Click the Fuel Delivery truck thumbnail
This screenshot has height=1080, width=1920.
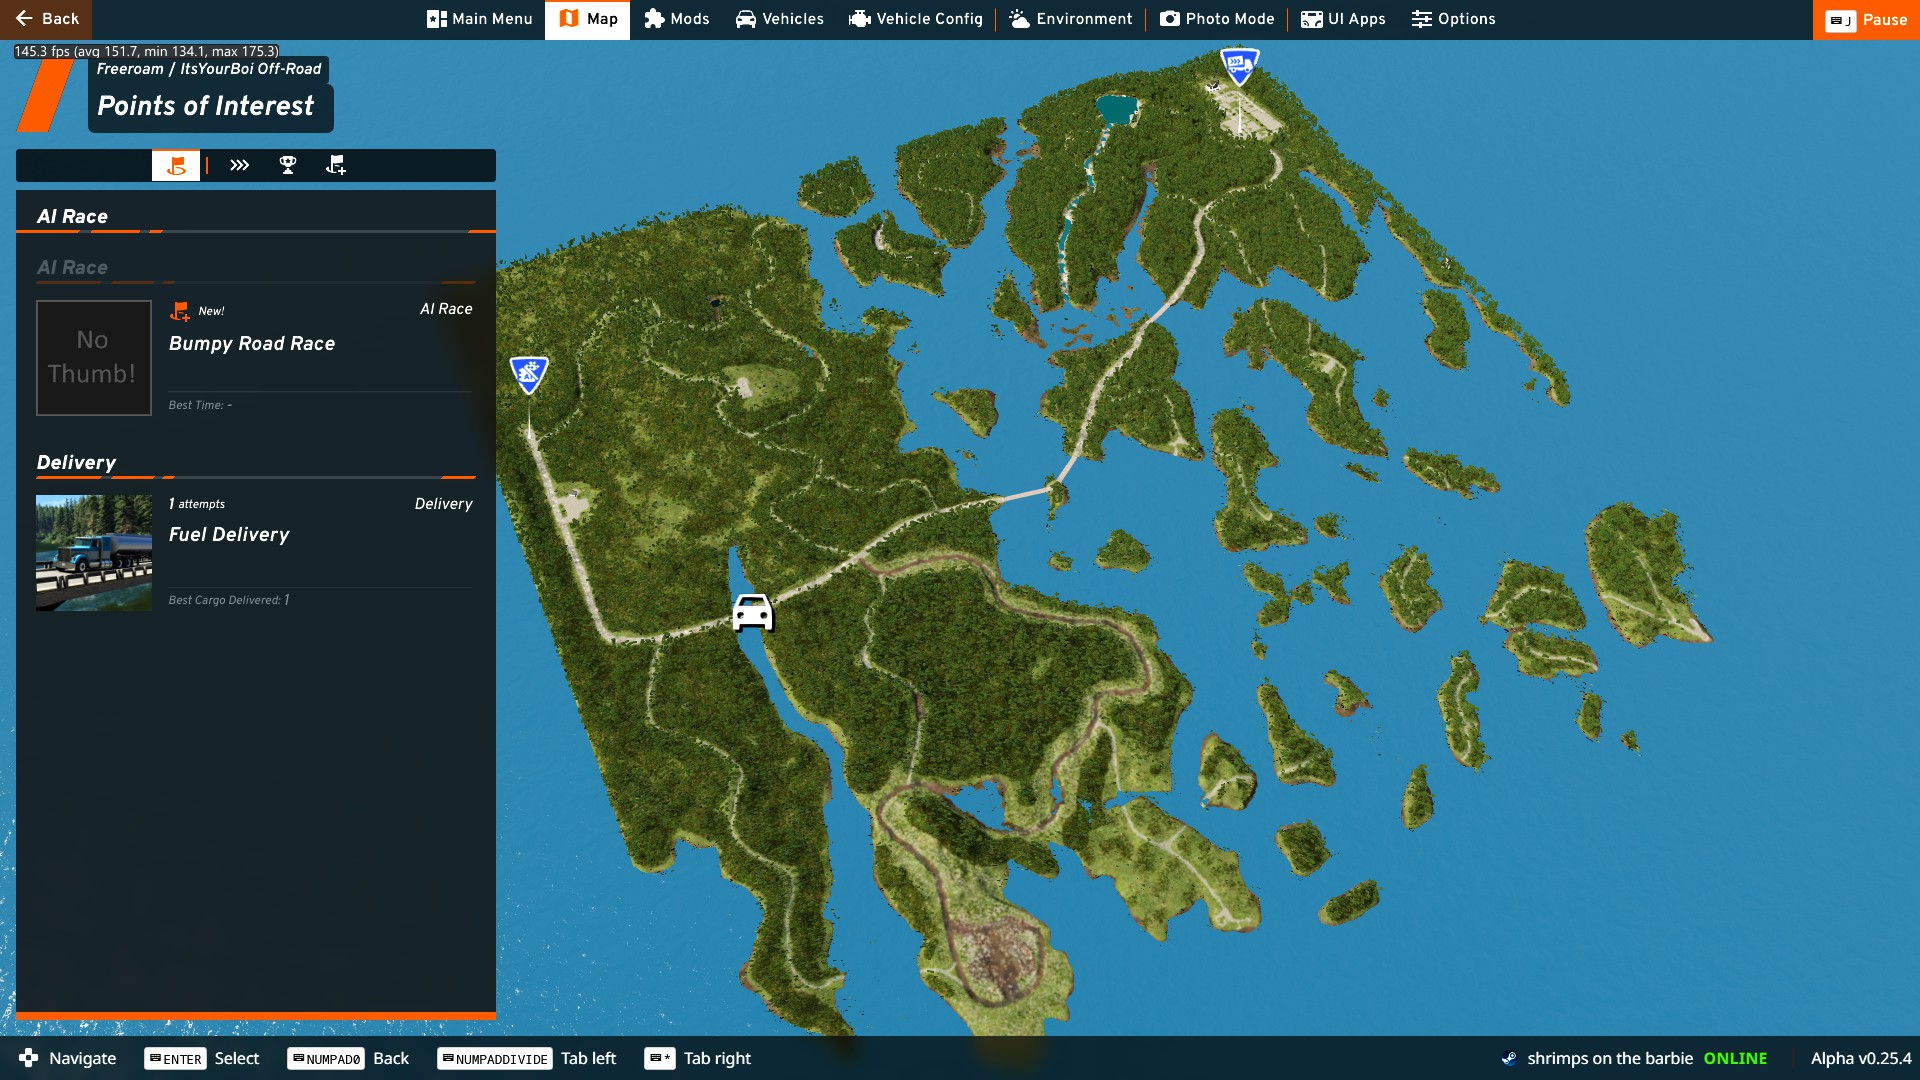point(94,553)
